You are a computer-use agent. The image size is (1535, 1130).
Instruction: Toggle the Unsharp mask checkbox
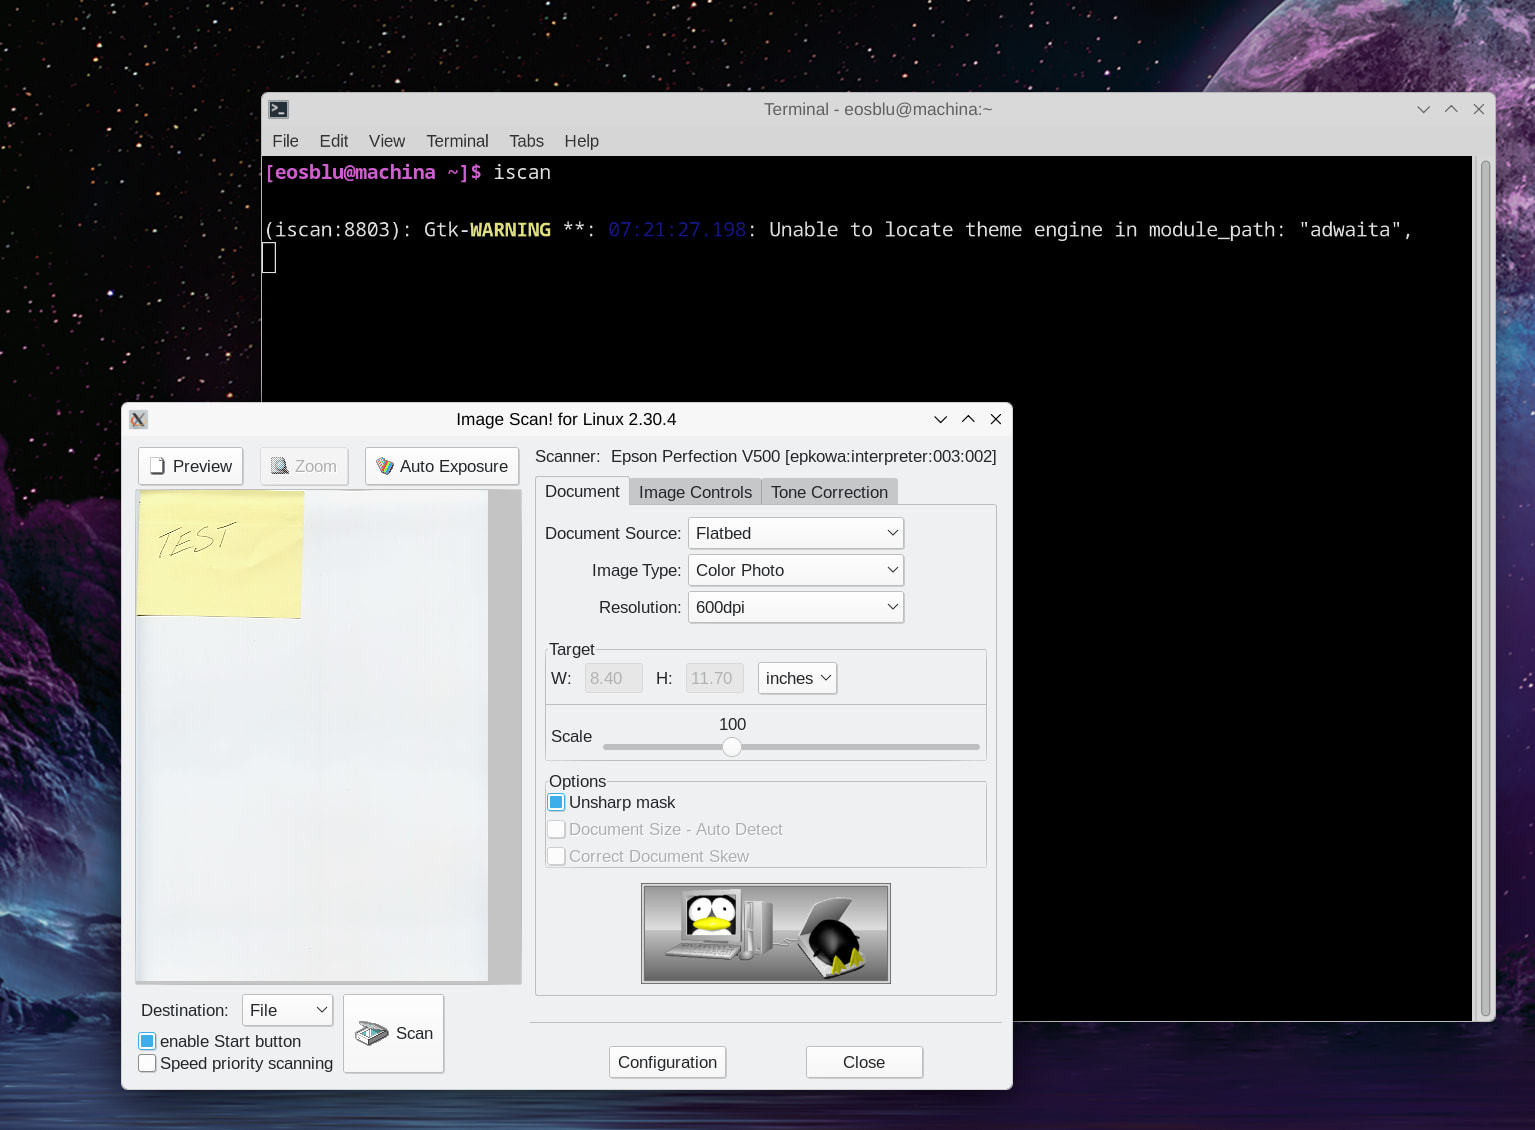pyautogui.click(x=557, y=802)
